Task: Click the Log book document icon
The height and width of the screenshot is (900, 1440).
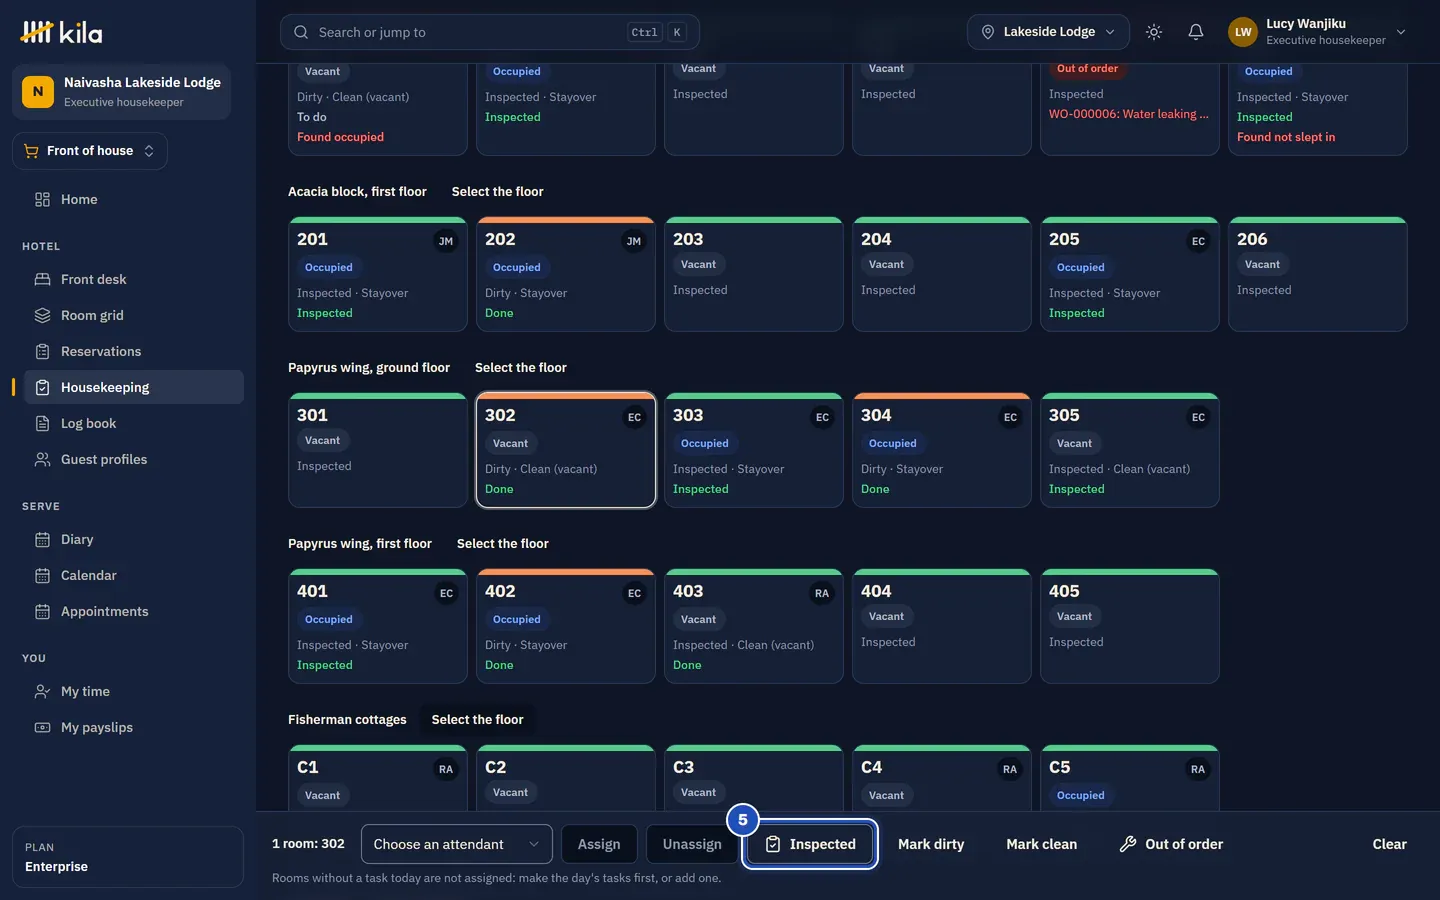Action: pos(42,423)
